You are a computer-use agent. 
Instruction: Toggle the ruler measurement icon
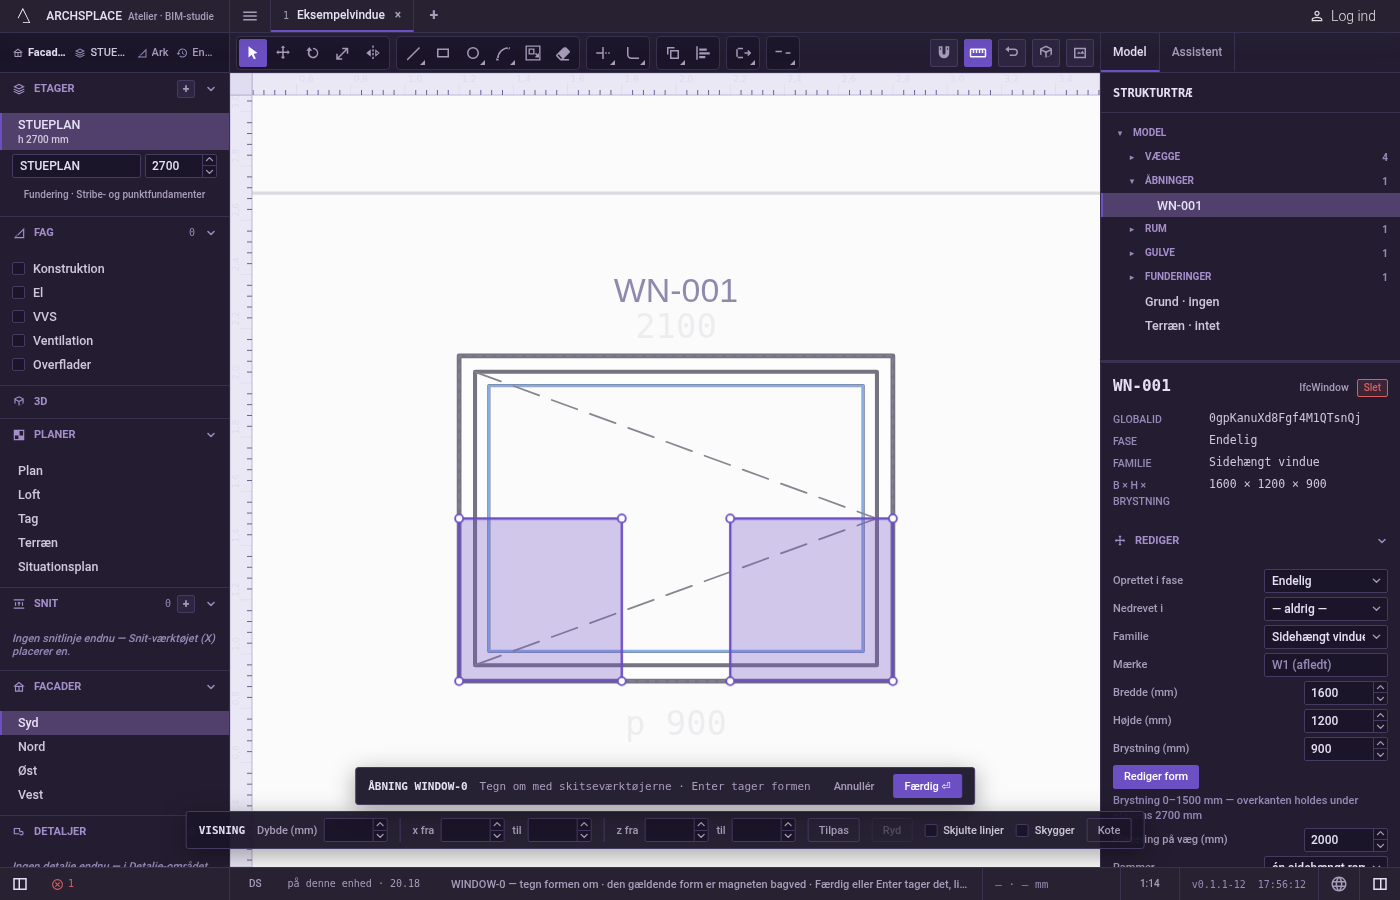click(x=978, y=53)
